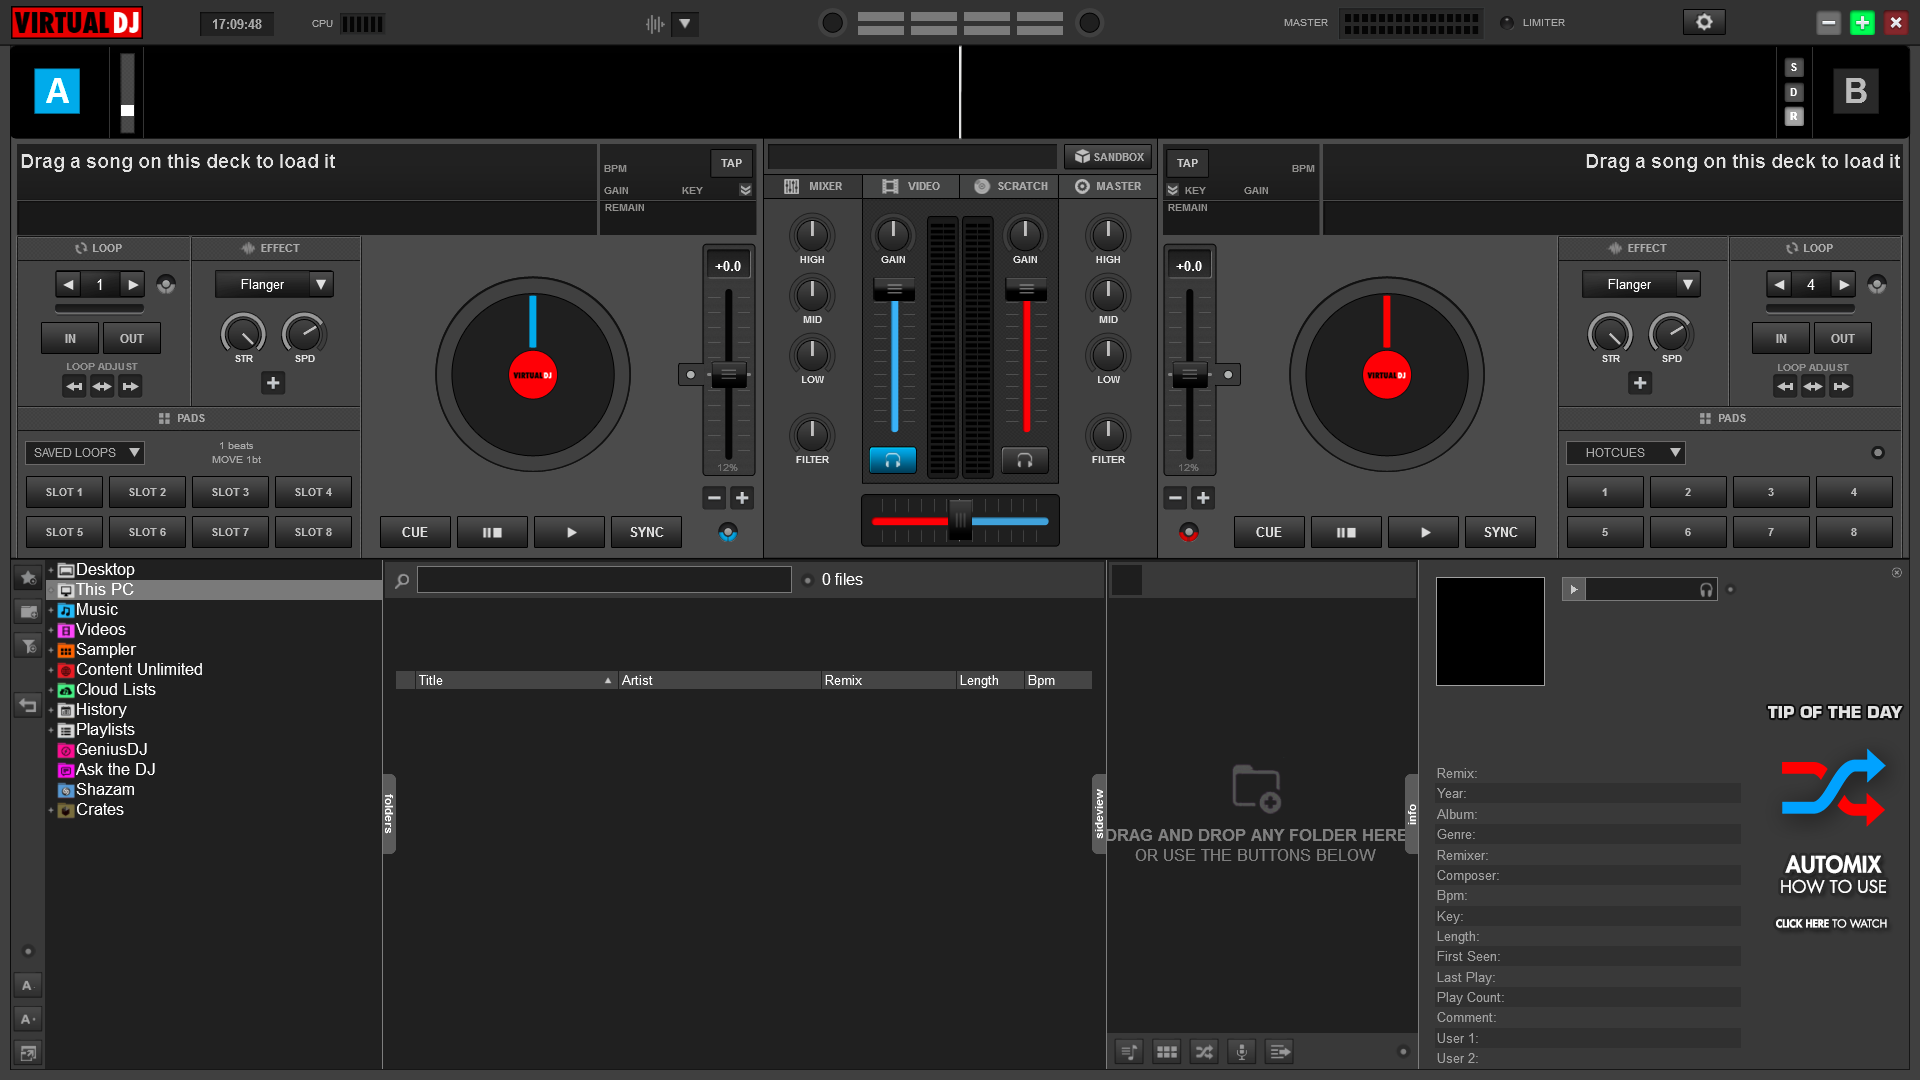
Task: Expand the Desktop tree node
Action: tap(51, 570)
